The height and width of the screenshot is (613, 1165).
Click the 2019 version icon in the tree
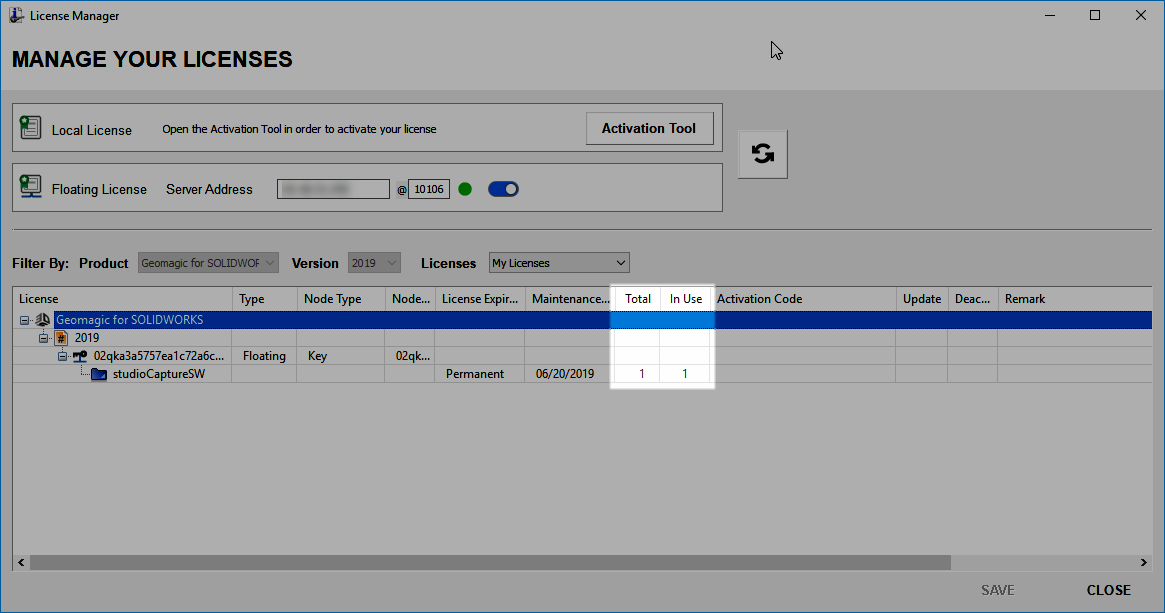pyautogui.click(x=59, y=337)
